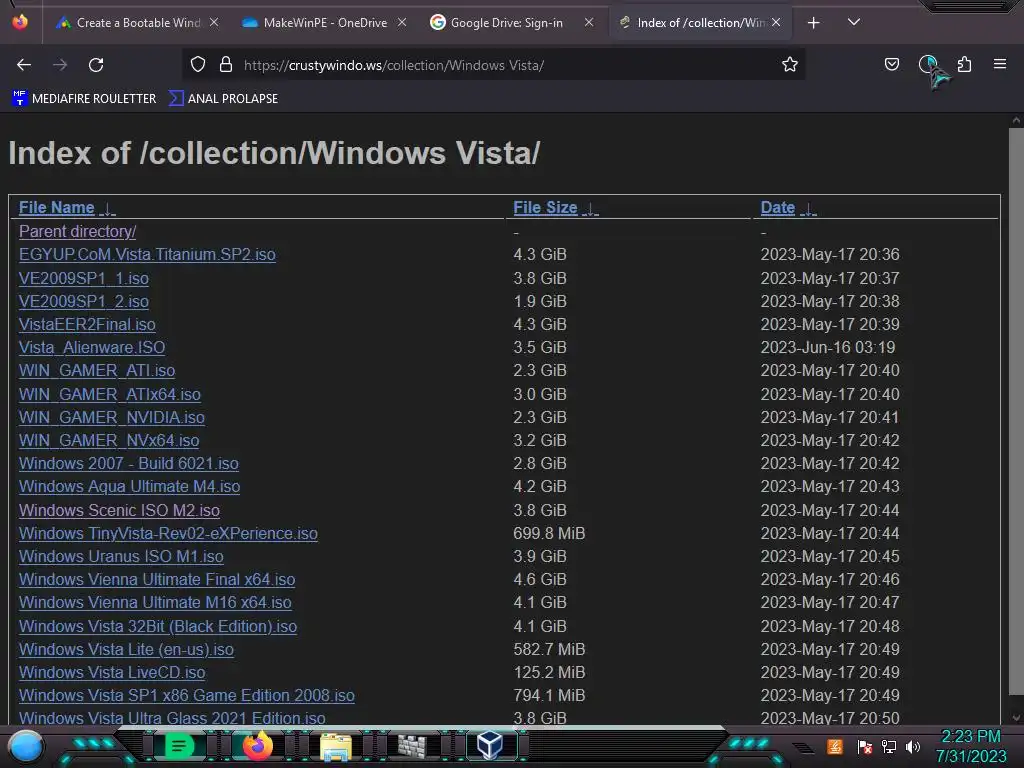
Task: Download Windows Aqua Ultimate M4.iso
Action: [129, 487]
